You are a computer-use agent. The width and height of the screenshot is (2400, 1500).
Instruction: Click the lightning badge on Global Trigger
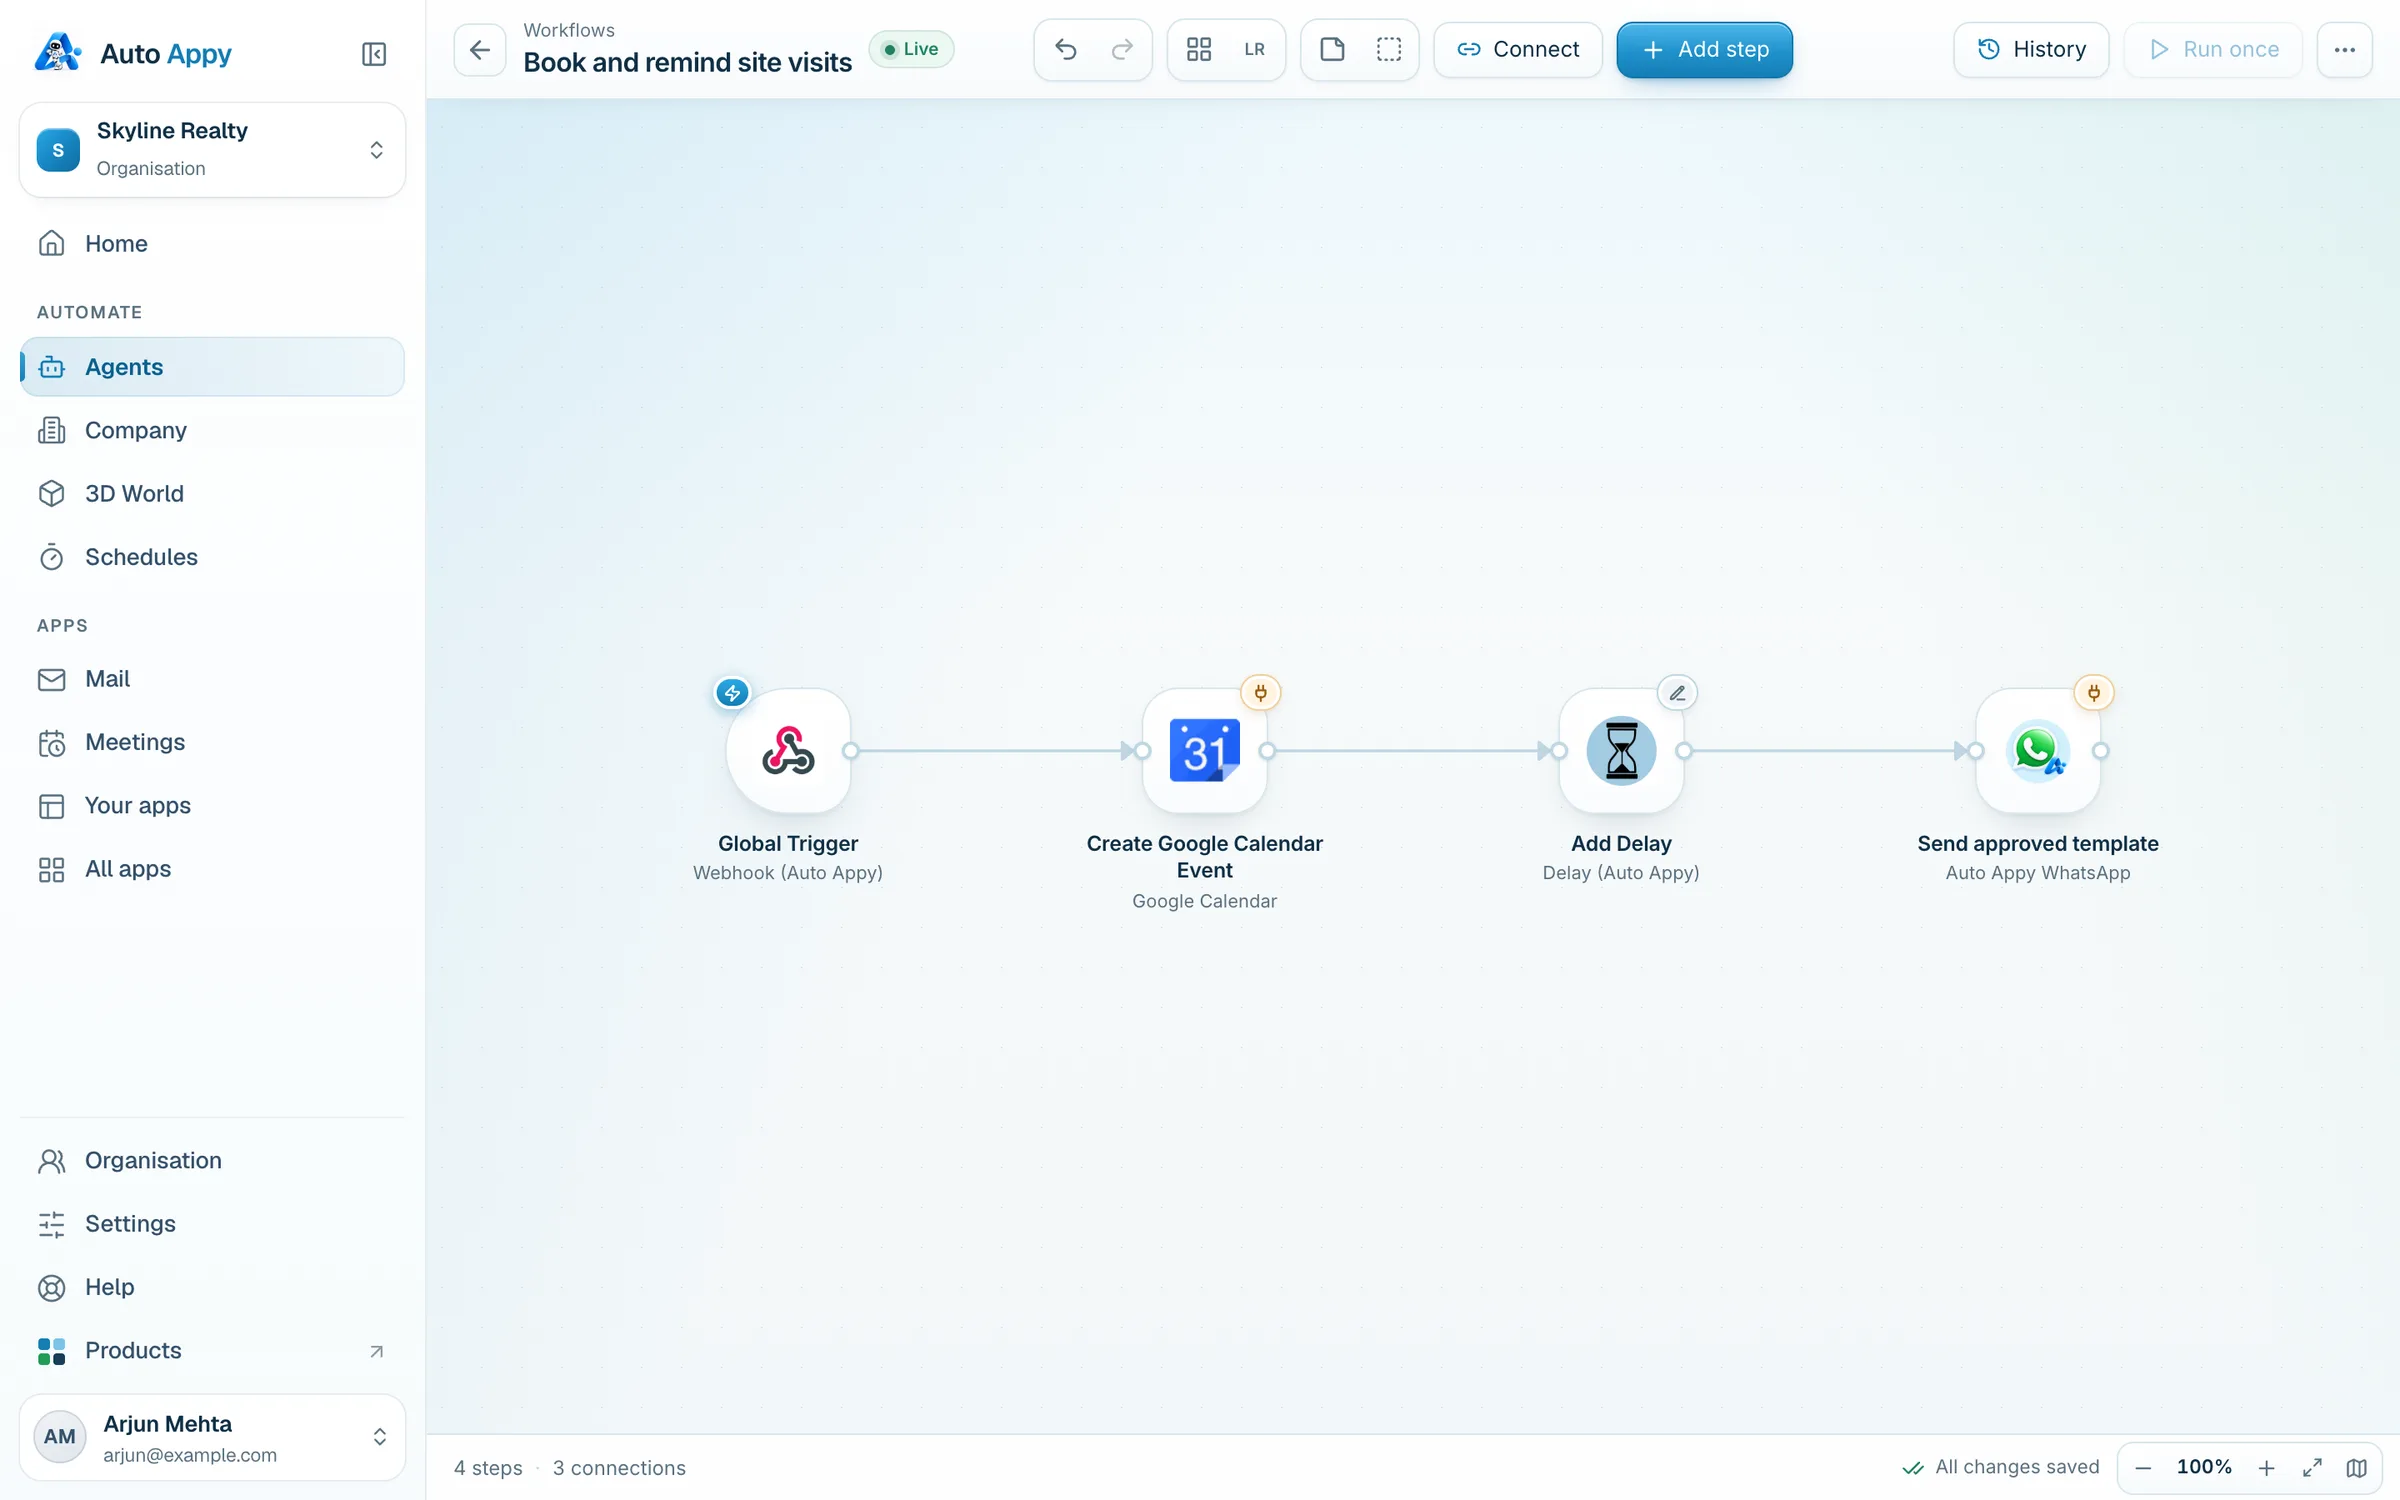coord(732,692)
